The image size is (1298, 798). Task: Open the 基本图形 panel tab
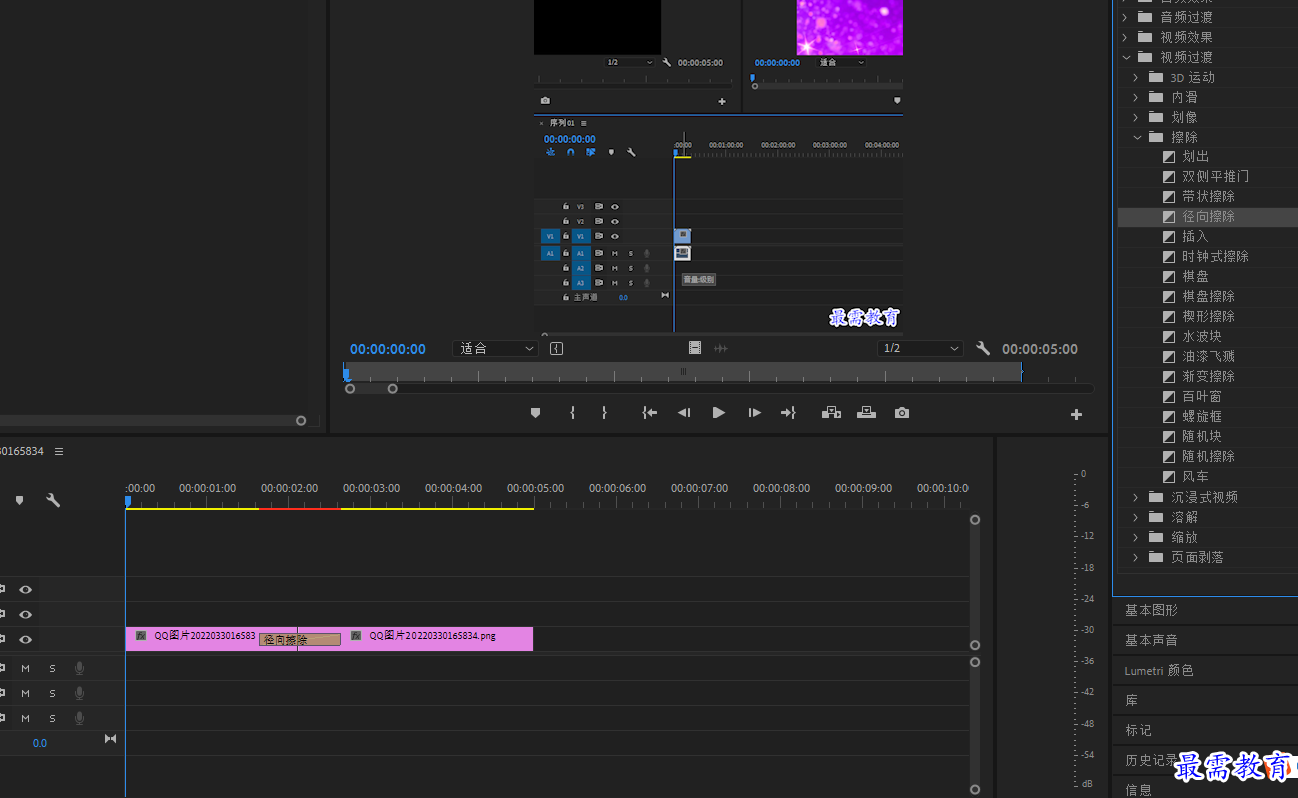pos(1151,610)
